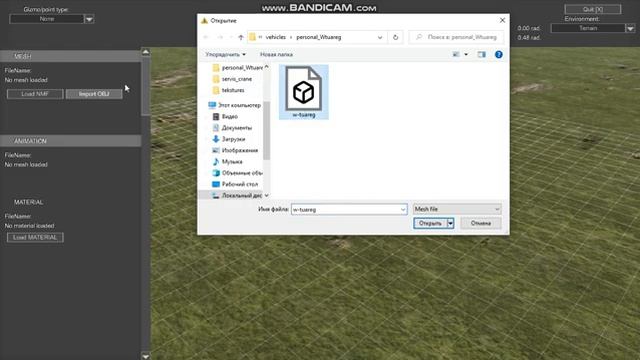Go back in the file dialog
This screenshot has height=360, width=640.
point(206,37)
